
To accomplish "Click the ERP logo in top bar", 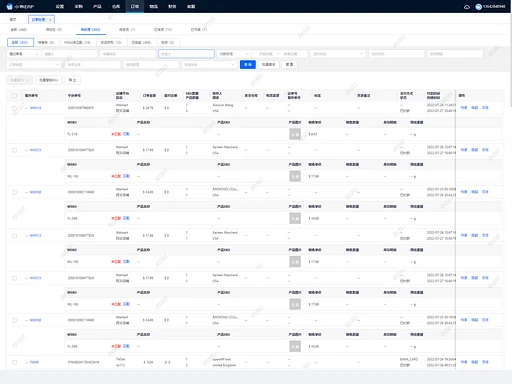I will pos(20,7).
